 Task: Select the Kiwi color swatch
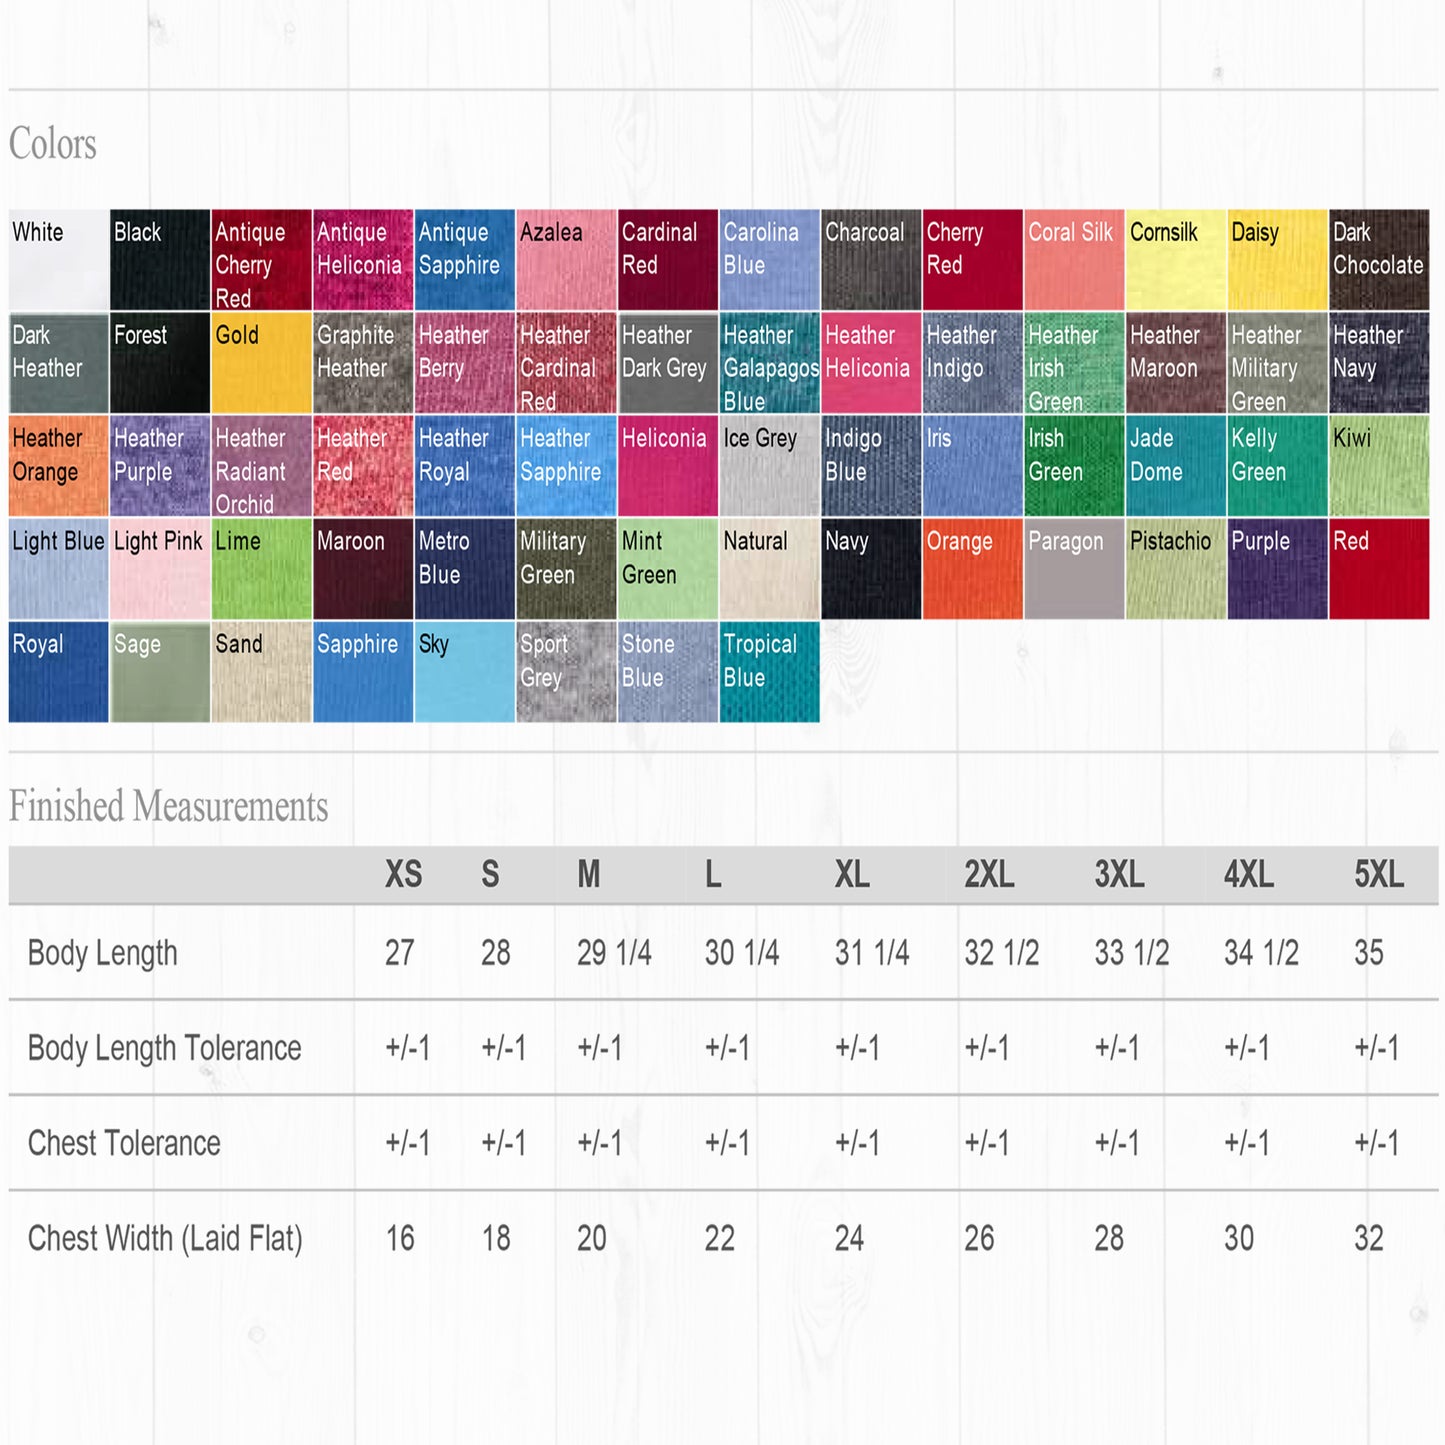(1379, 466)
